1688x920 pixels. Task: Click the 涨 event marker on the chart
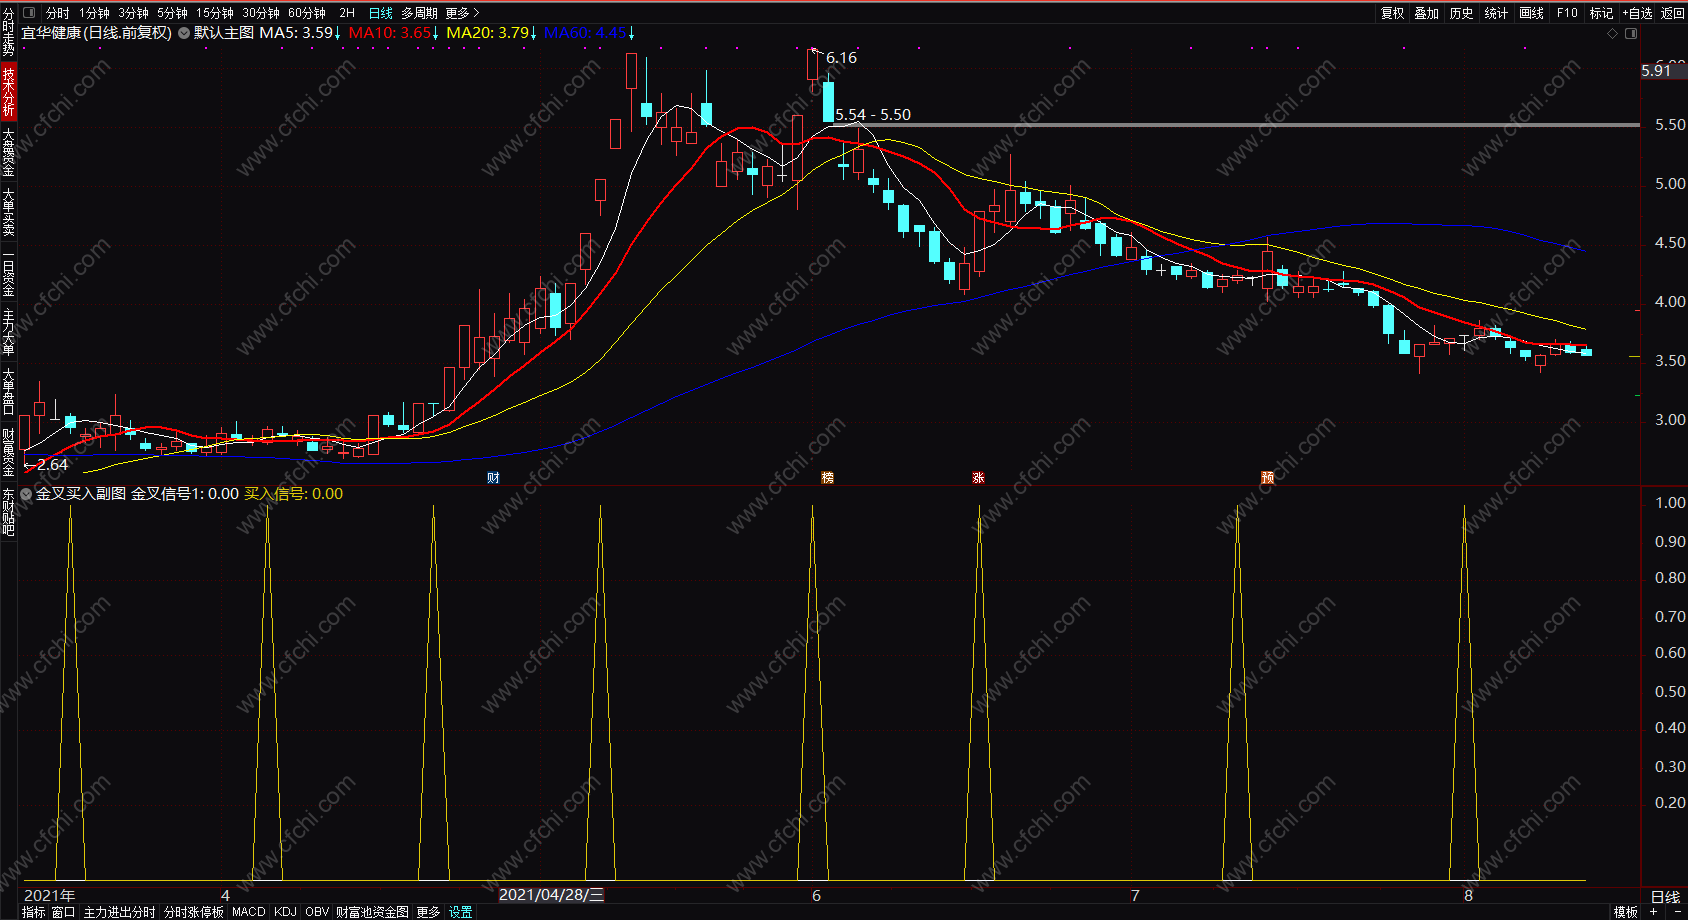tap(978, 478)
